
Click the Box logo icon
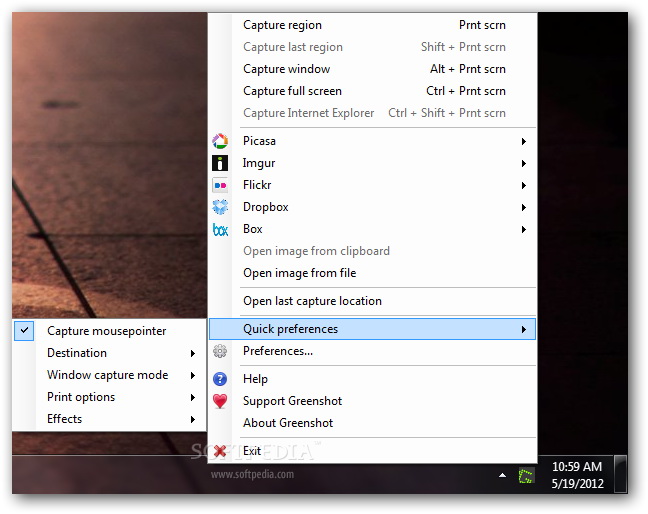point(220,229)
